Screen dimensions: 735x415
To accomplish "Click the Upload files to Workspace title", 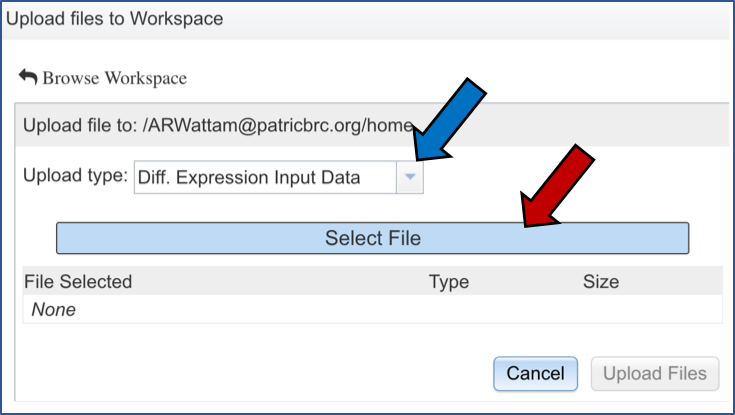I will pyautogui.click(x=115, y=18).
